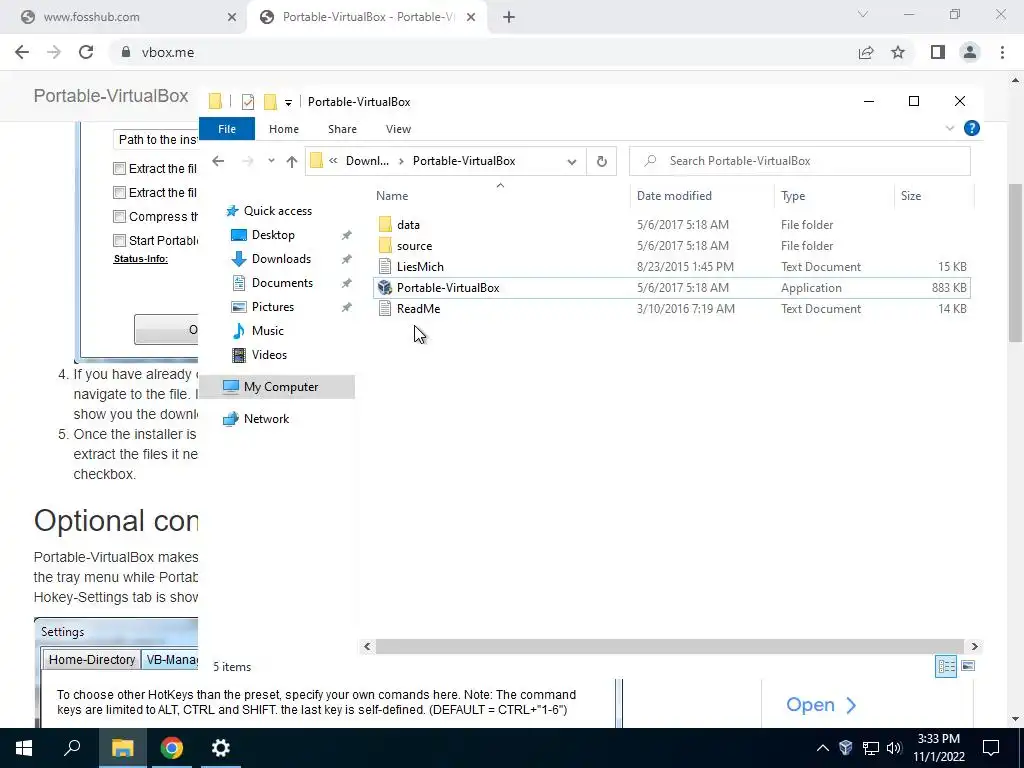Switch to the www.fosshub.com tab
This screenshot has height=768, width=1024.
[x=124, y=17]
